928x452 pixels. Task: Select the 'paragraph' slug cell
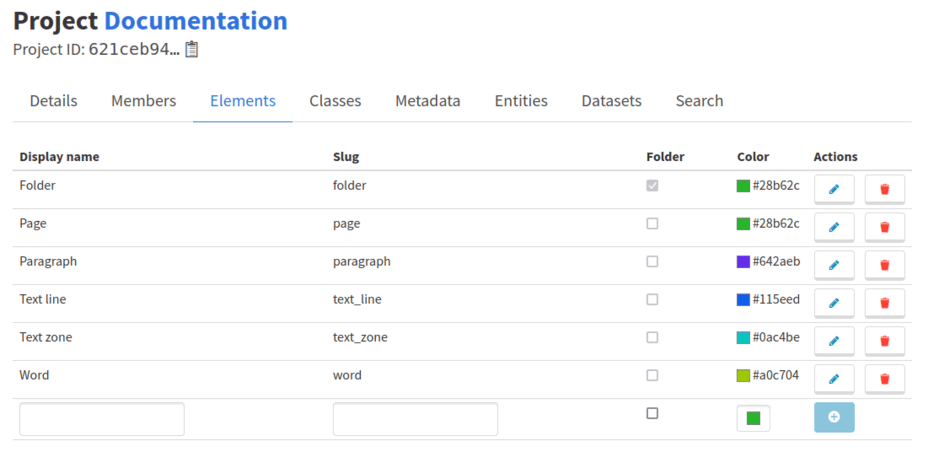click(x=362, y=261)
